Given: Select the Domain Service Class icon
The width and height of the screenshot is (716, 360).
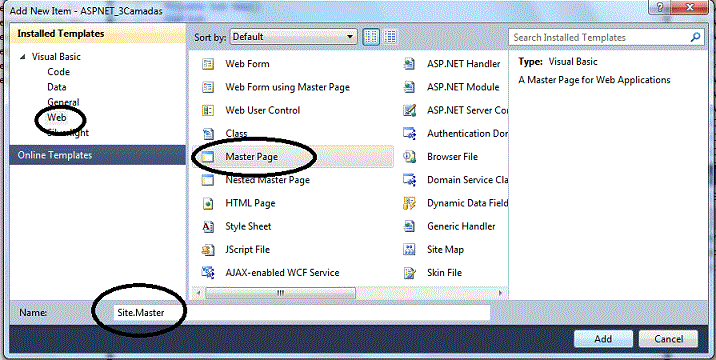Looking at the screenshot, I should pyautogui.click(x=410, y=180).
